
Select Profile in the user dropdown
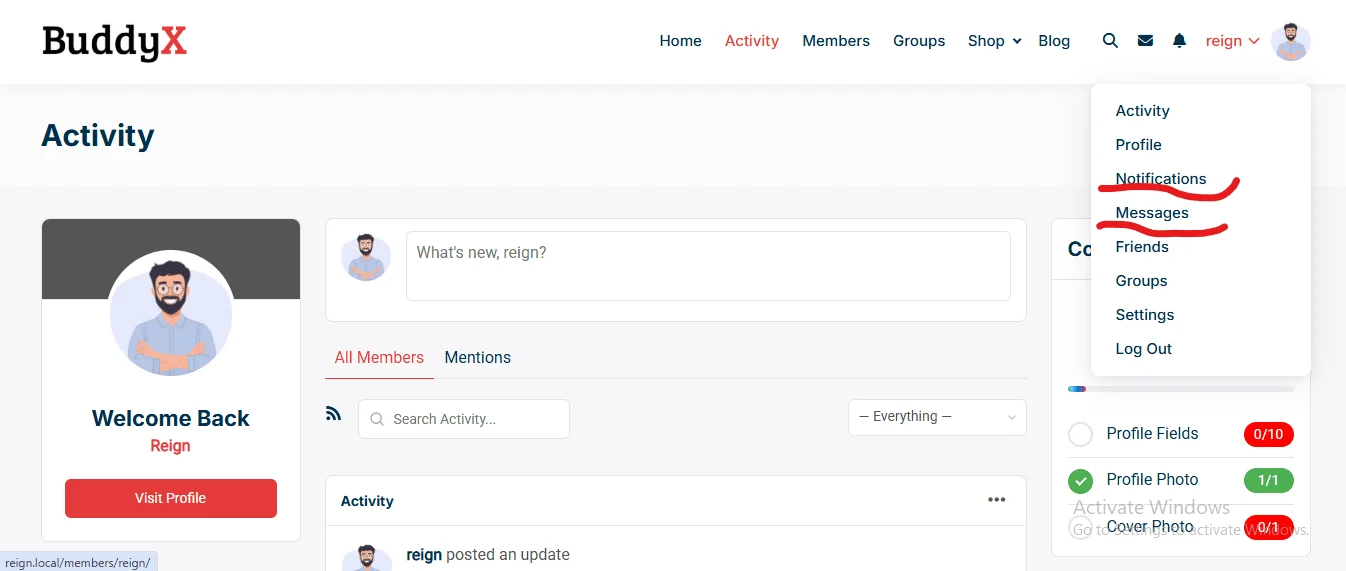pyautogui.click(x=1138, y=145)
